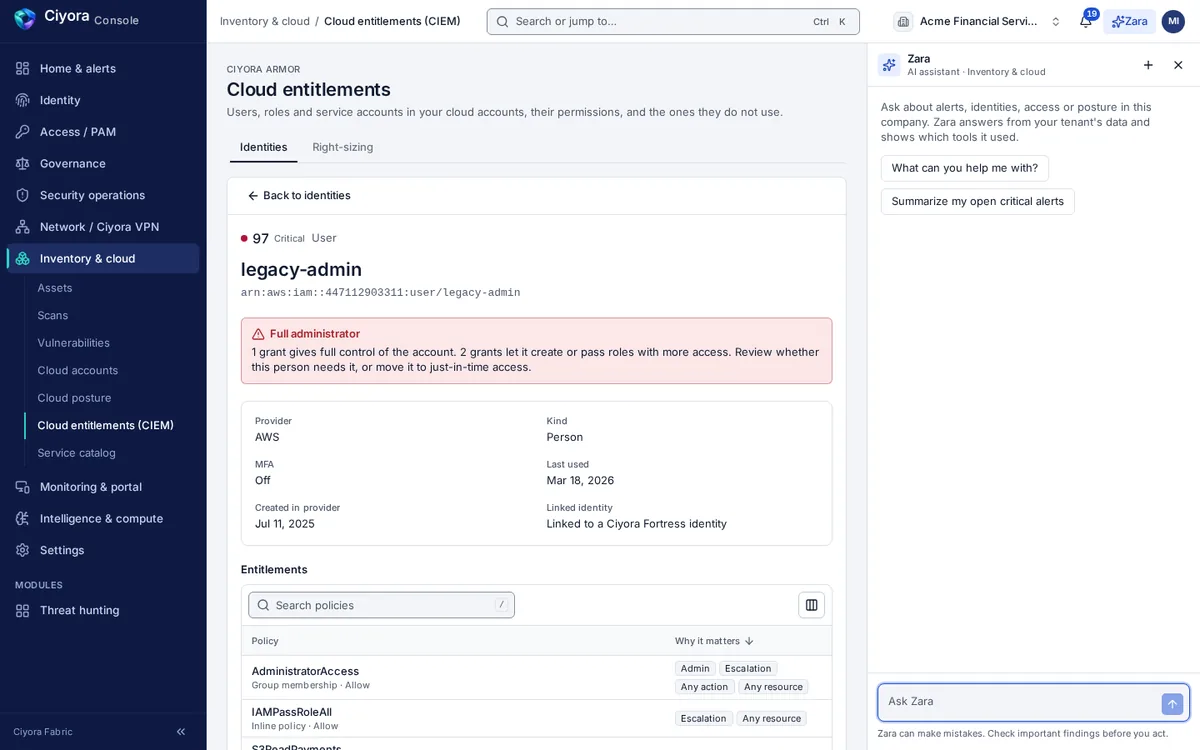The width and height of the screenshot is (1200, 750).
Task: Click the 97 Critical risk score
Action: pyautogui.click(x=272, y=238)
